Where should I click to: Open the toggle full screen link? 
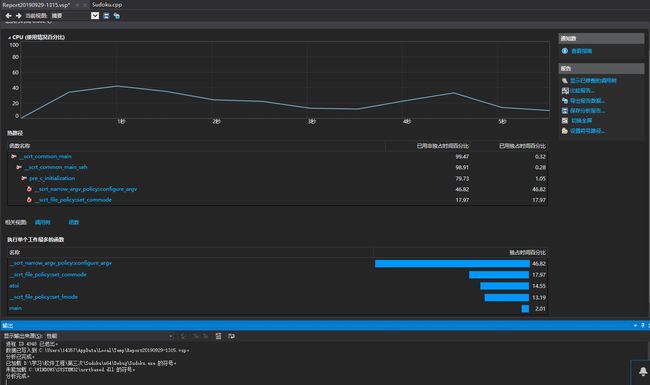pyautogui.click(x=582, y=121)
